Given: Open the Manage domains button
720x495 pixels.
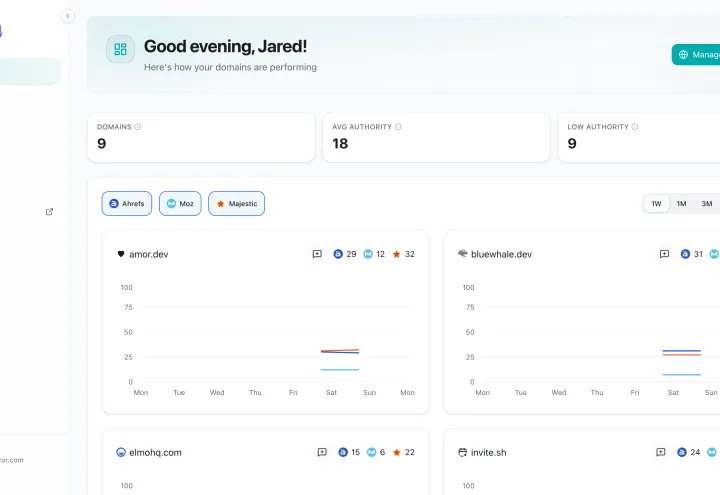Looking at the screenshot, I should click(x=696, y=55).
